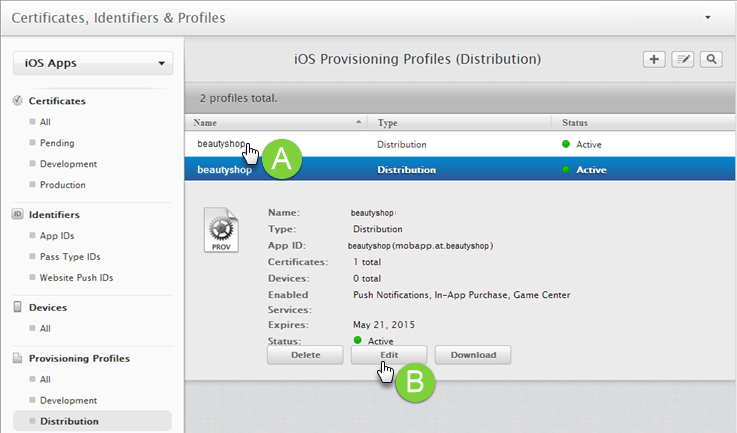Click the edit profiles pencil icon

tap(683, 60)
